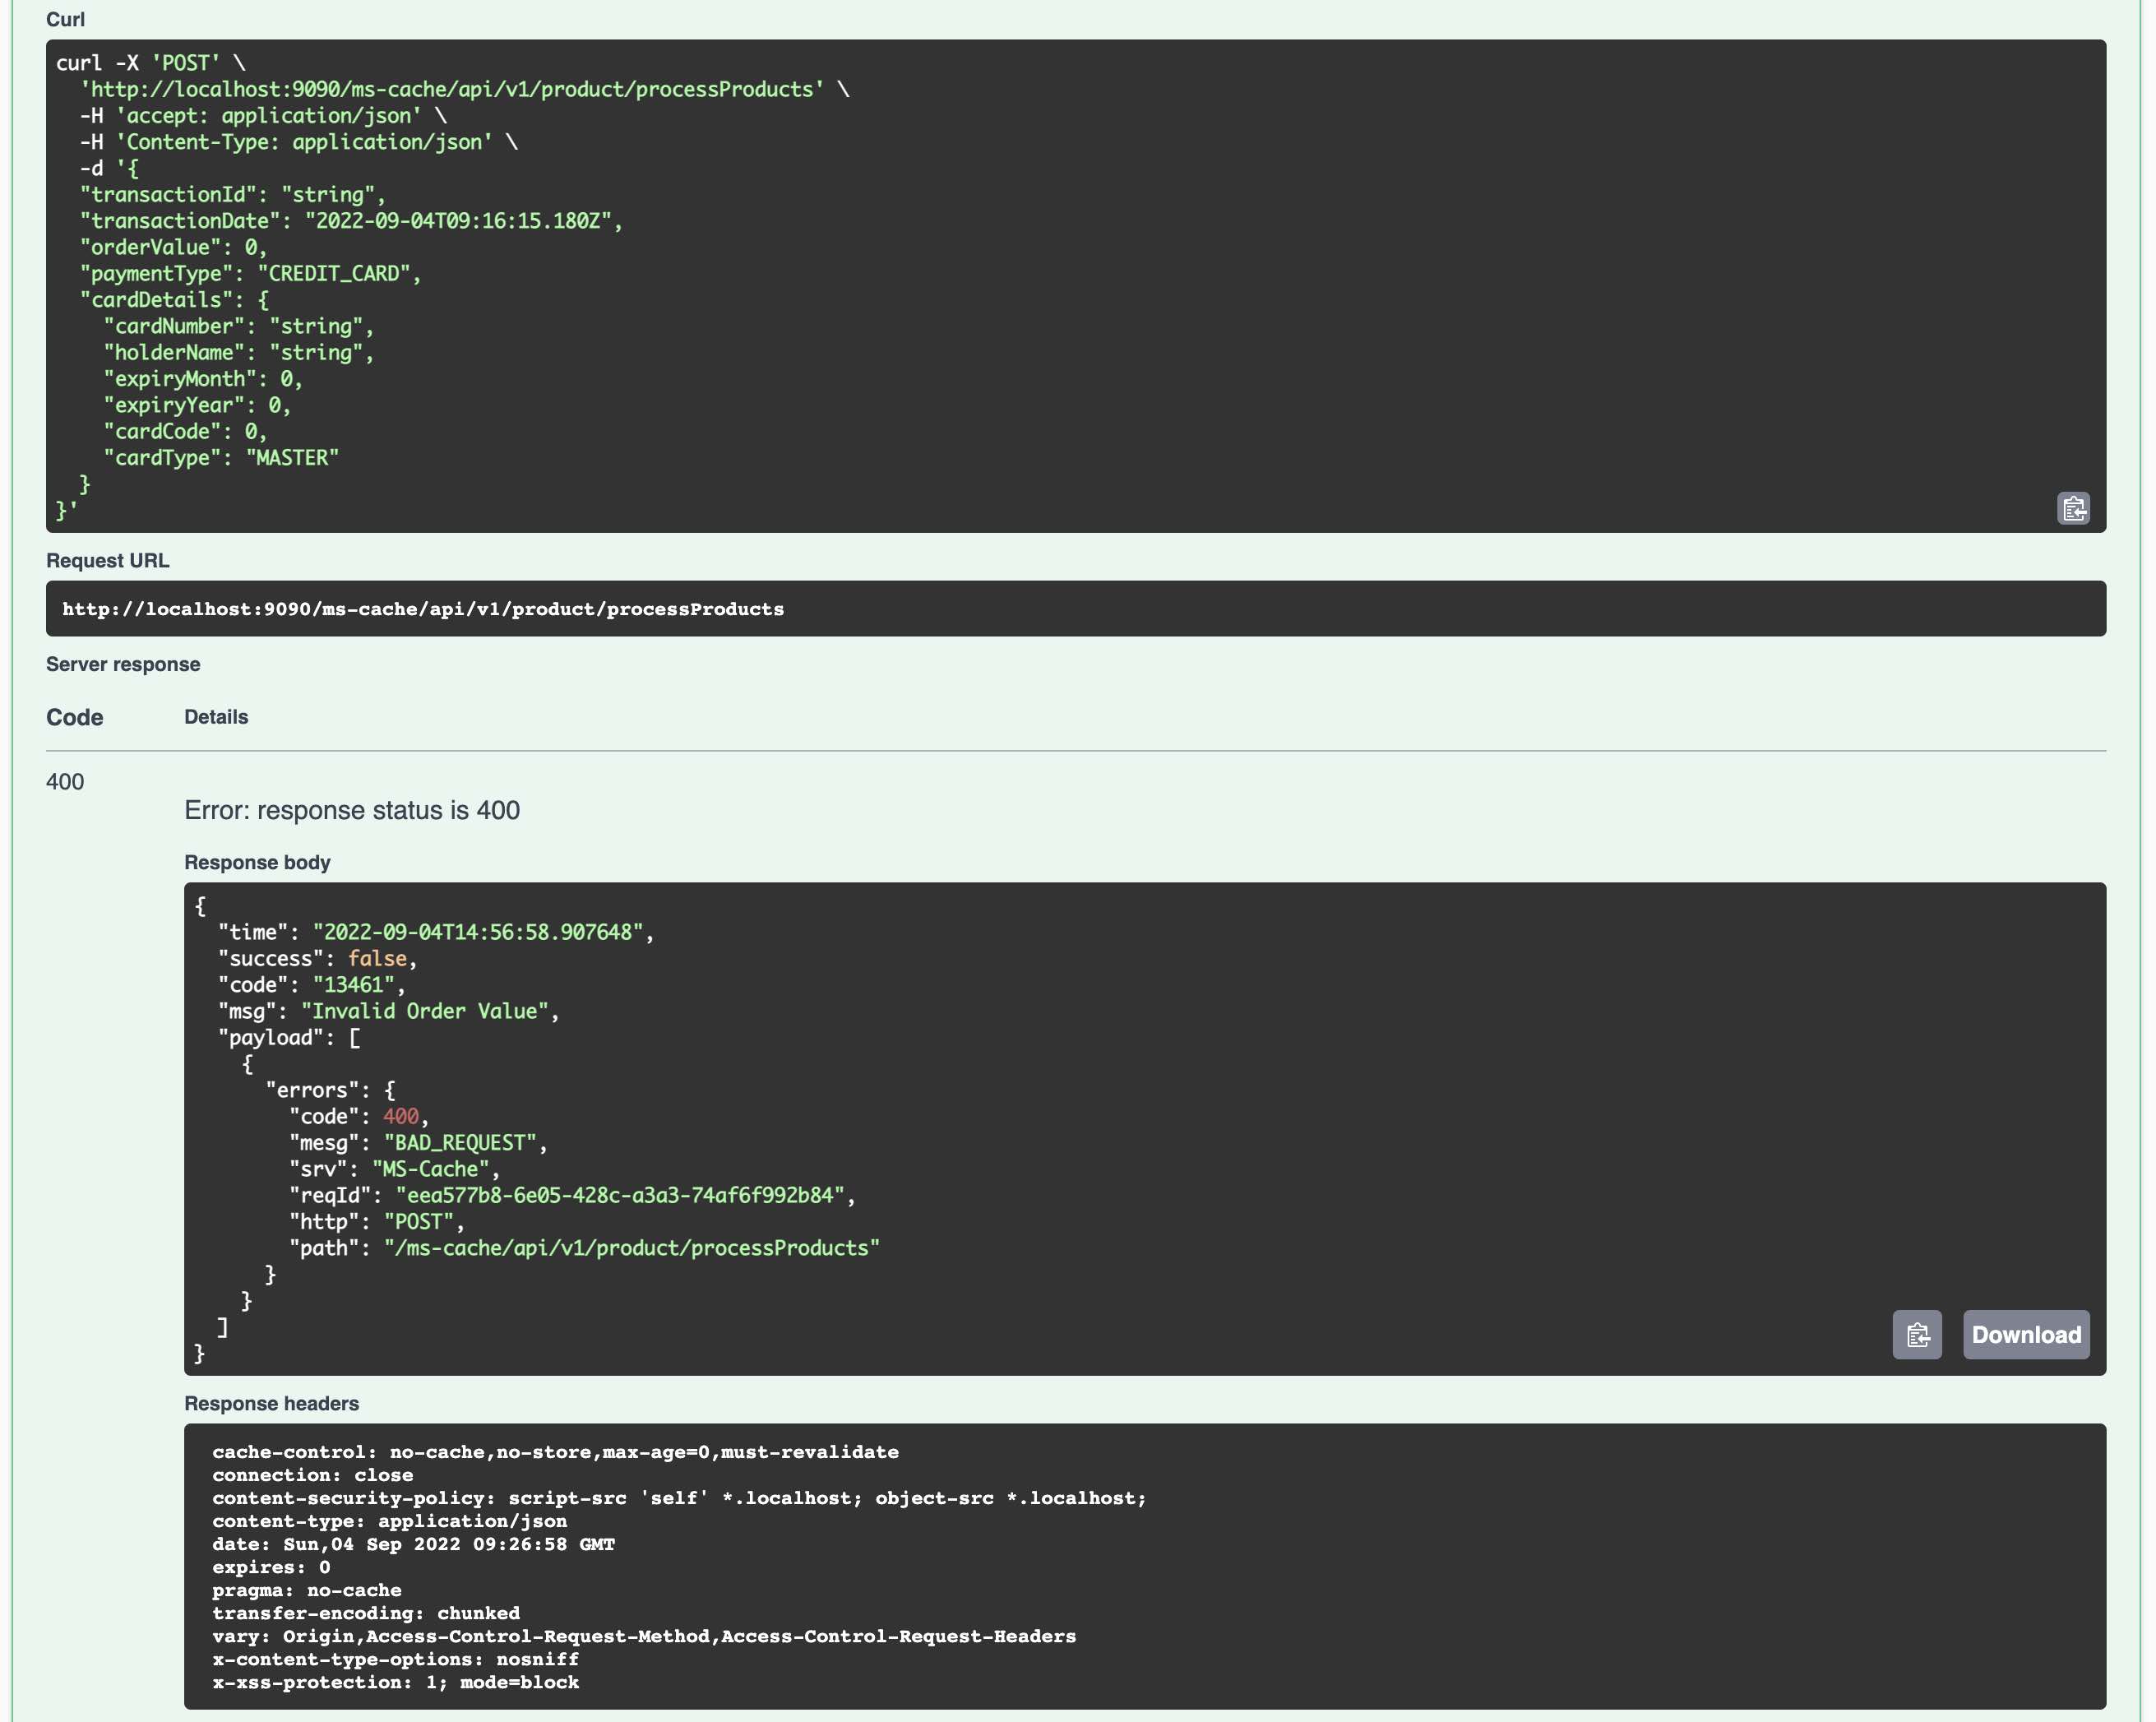Click the 'Error: response status is 400' text
Viewport: 2156px width, 1722px height.
352,810
